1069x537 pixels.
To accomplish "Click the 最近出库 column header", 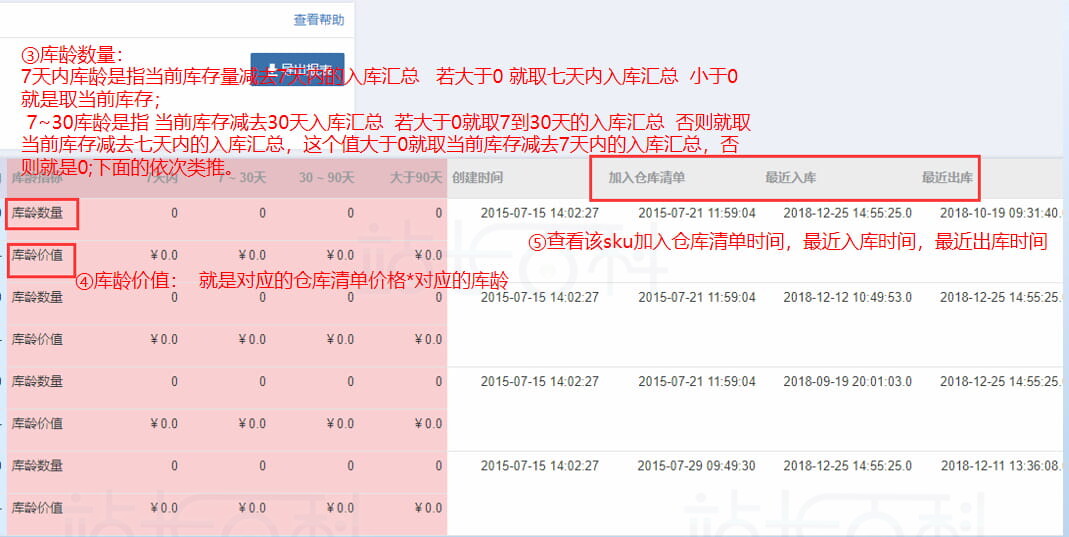I will point(947,178).
